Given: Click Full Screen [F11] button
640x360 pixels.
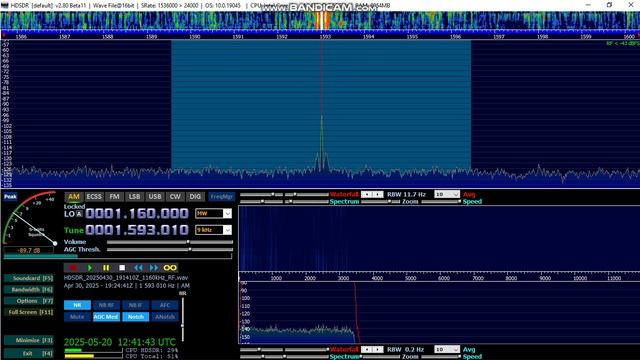Looking at the screenshot, I should (29, 312).
